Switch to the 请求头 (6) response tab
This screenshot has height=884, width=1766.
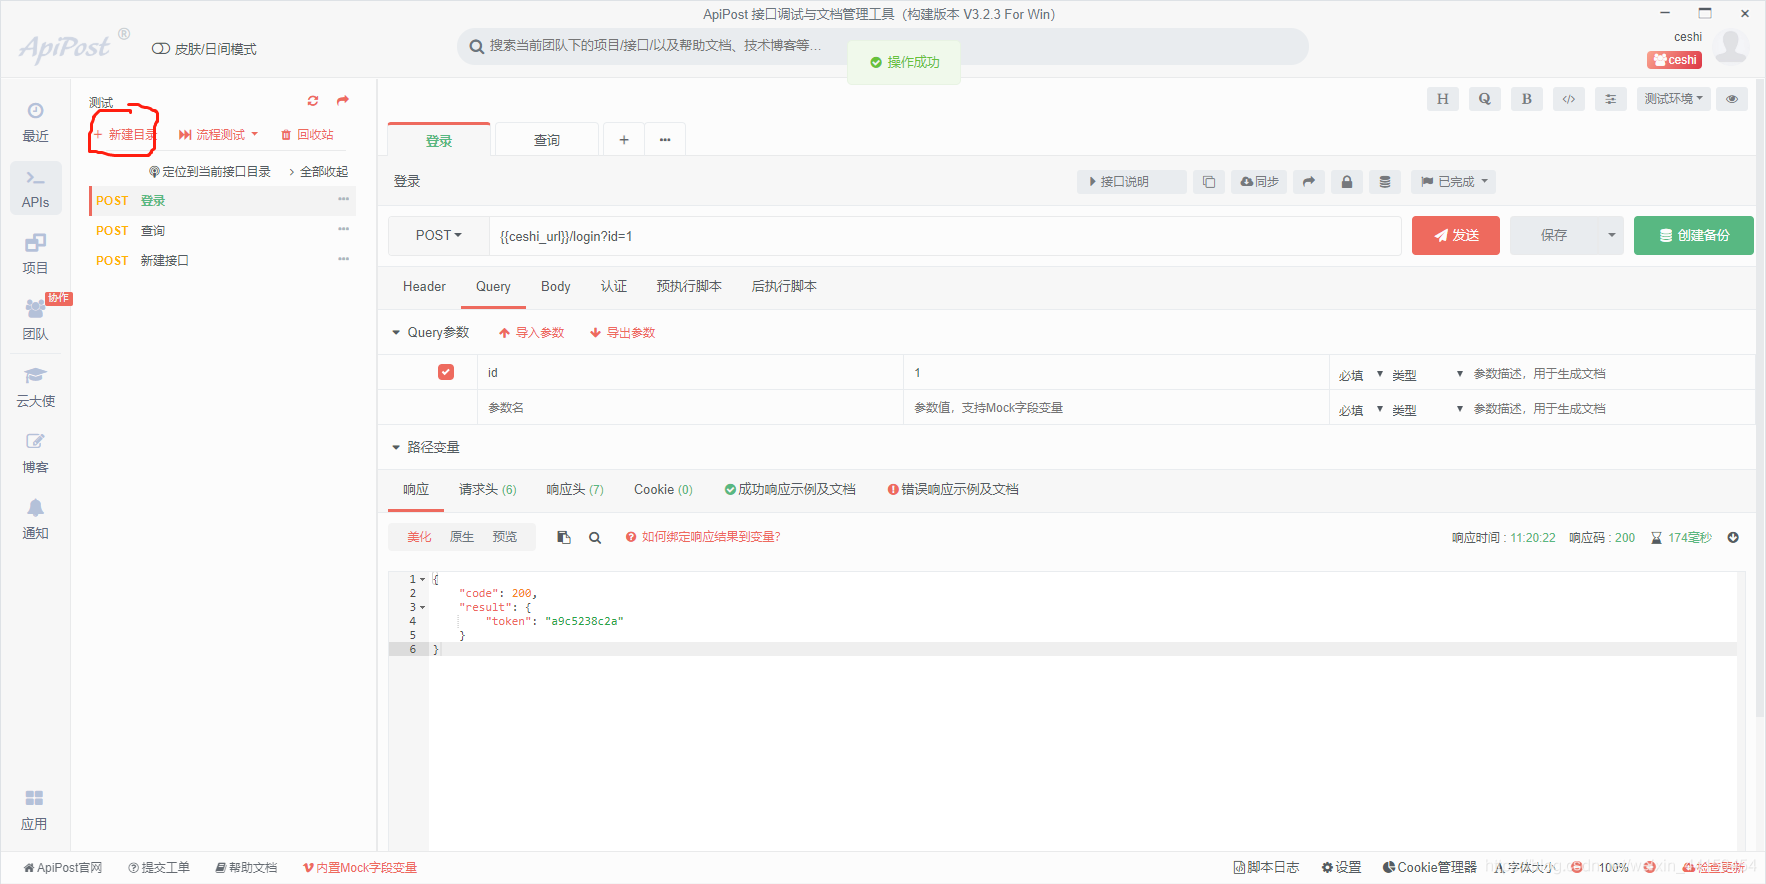487,489
